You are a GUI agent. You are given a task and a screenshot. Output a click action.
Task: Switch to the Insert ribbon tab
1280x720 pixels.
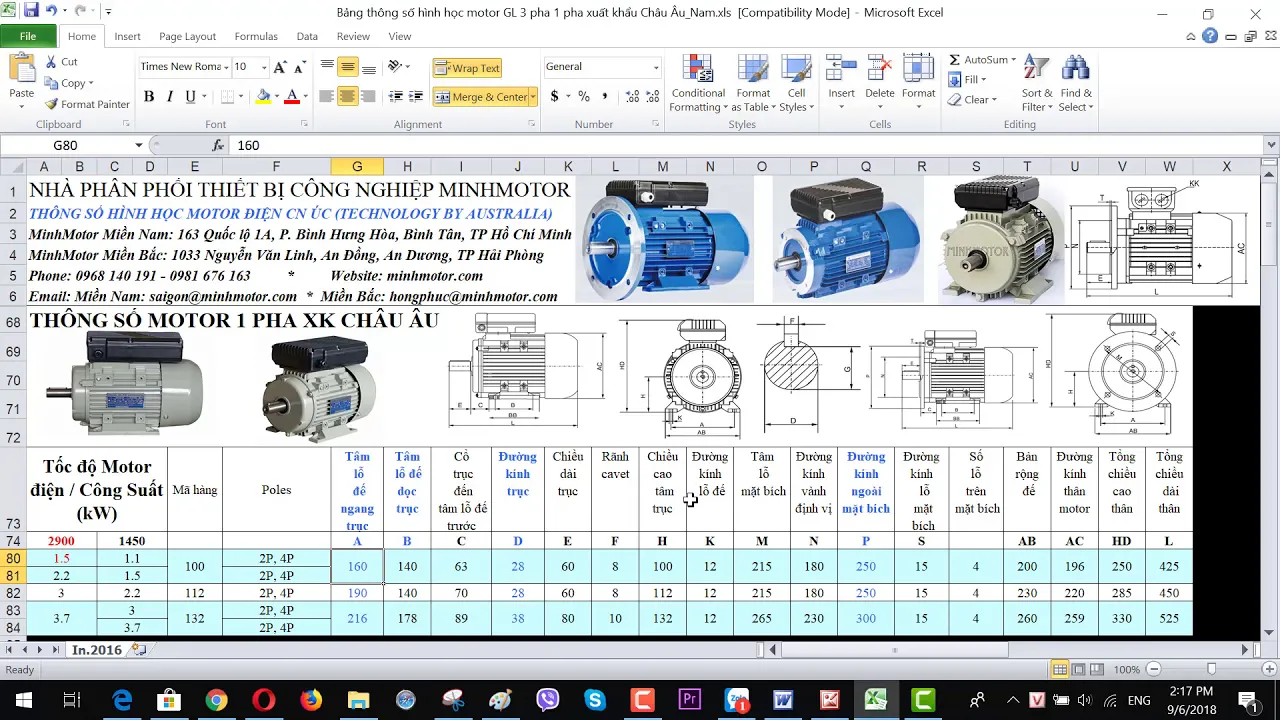point(127,36)
